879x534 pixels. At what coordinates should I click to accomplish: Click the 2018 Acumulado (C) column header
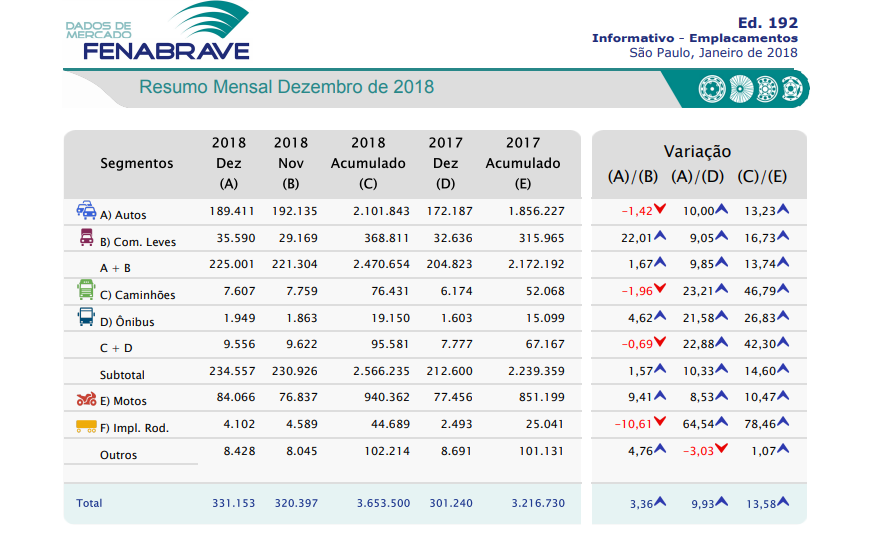368,163
